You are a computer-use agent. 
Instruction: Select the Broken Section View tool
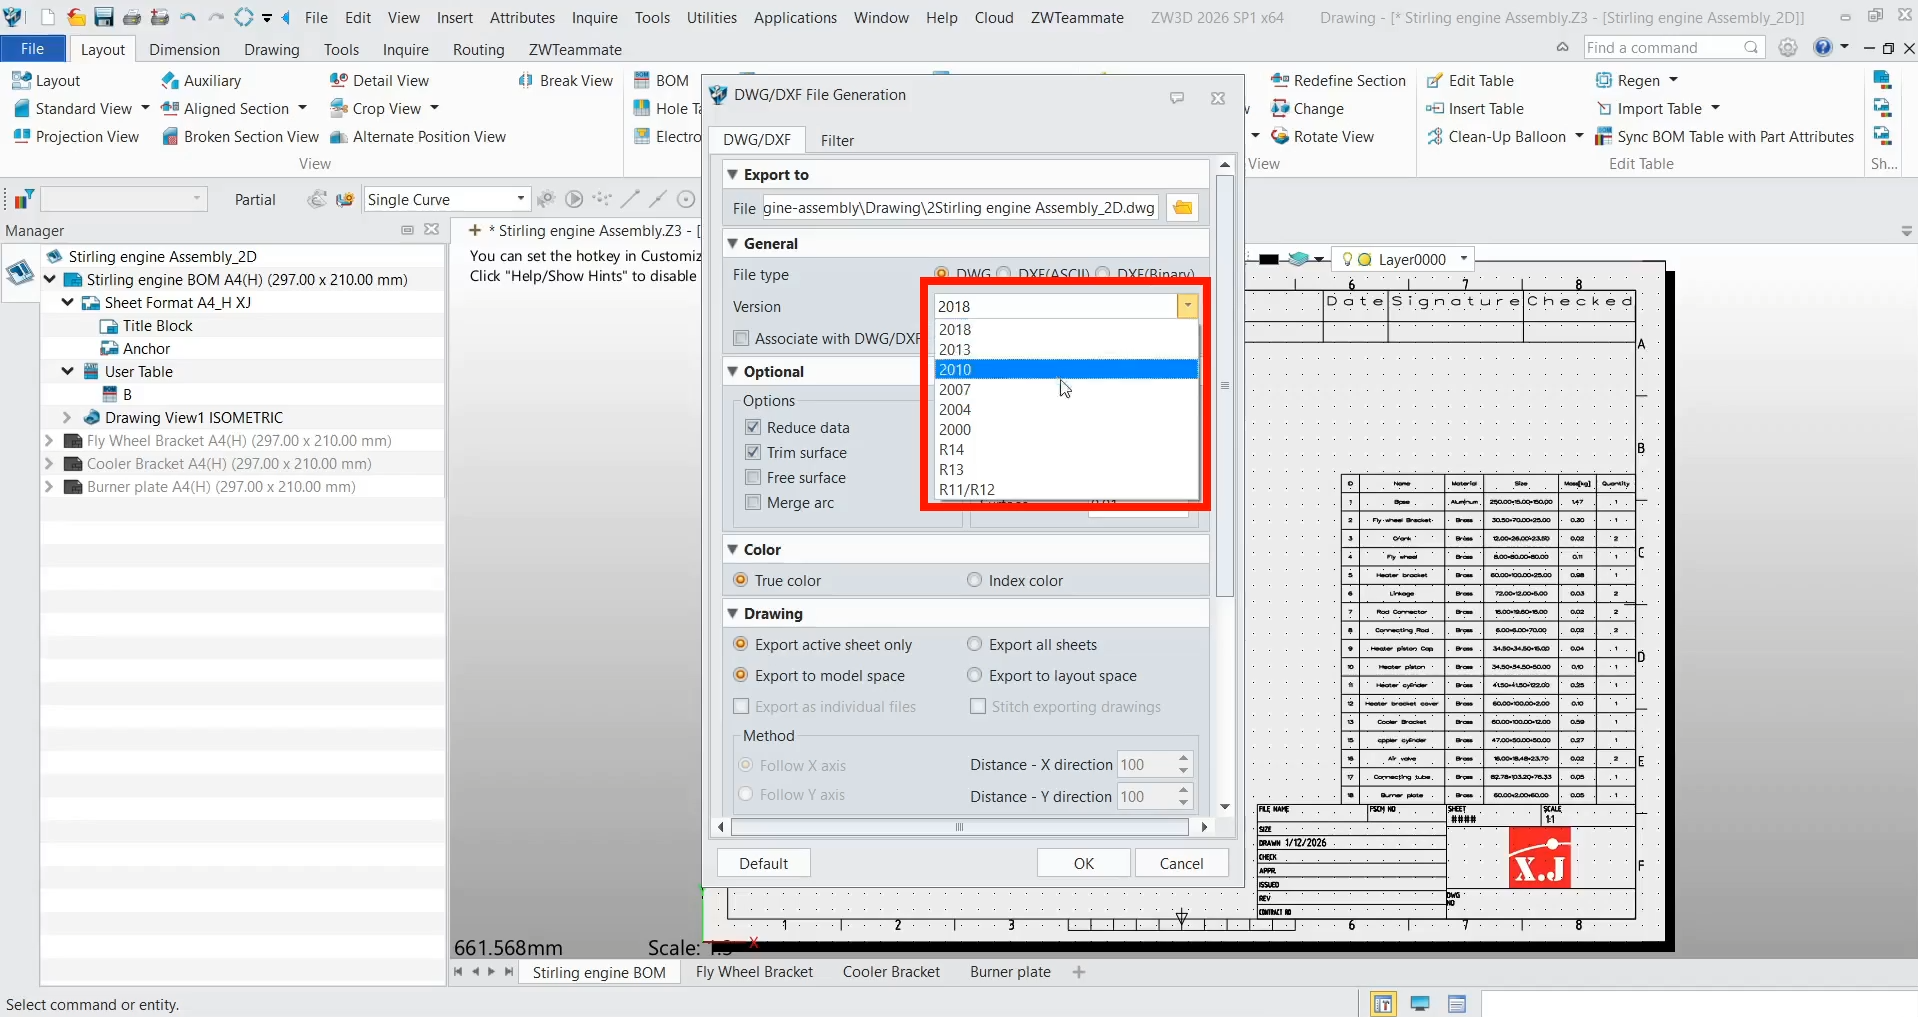coord(248,137)
